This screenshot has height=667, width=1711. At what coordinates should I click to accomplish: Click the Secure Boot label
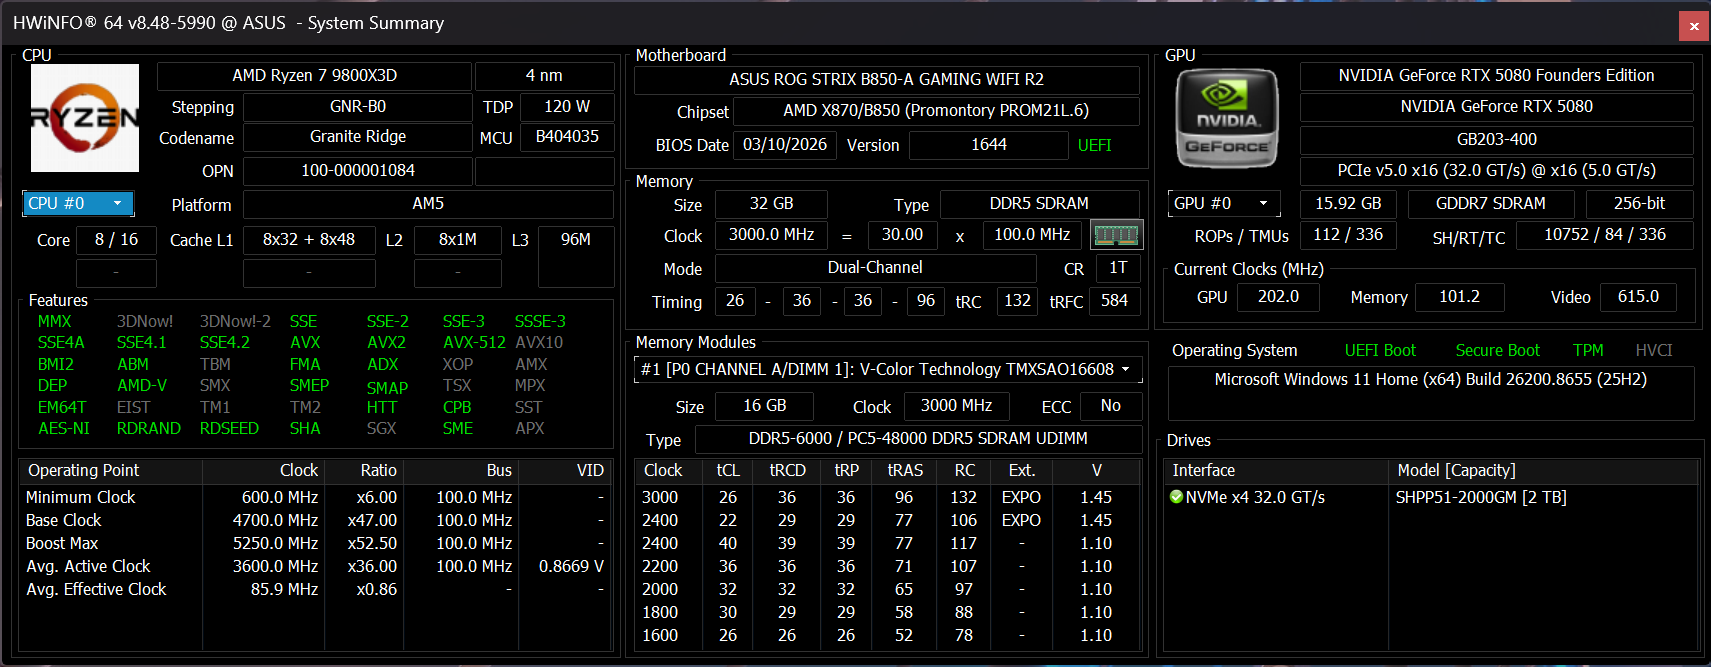point(1497,350)
